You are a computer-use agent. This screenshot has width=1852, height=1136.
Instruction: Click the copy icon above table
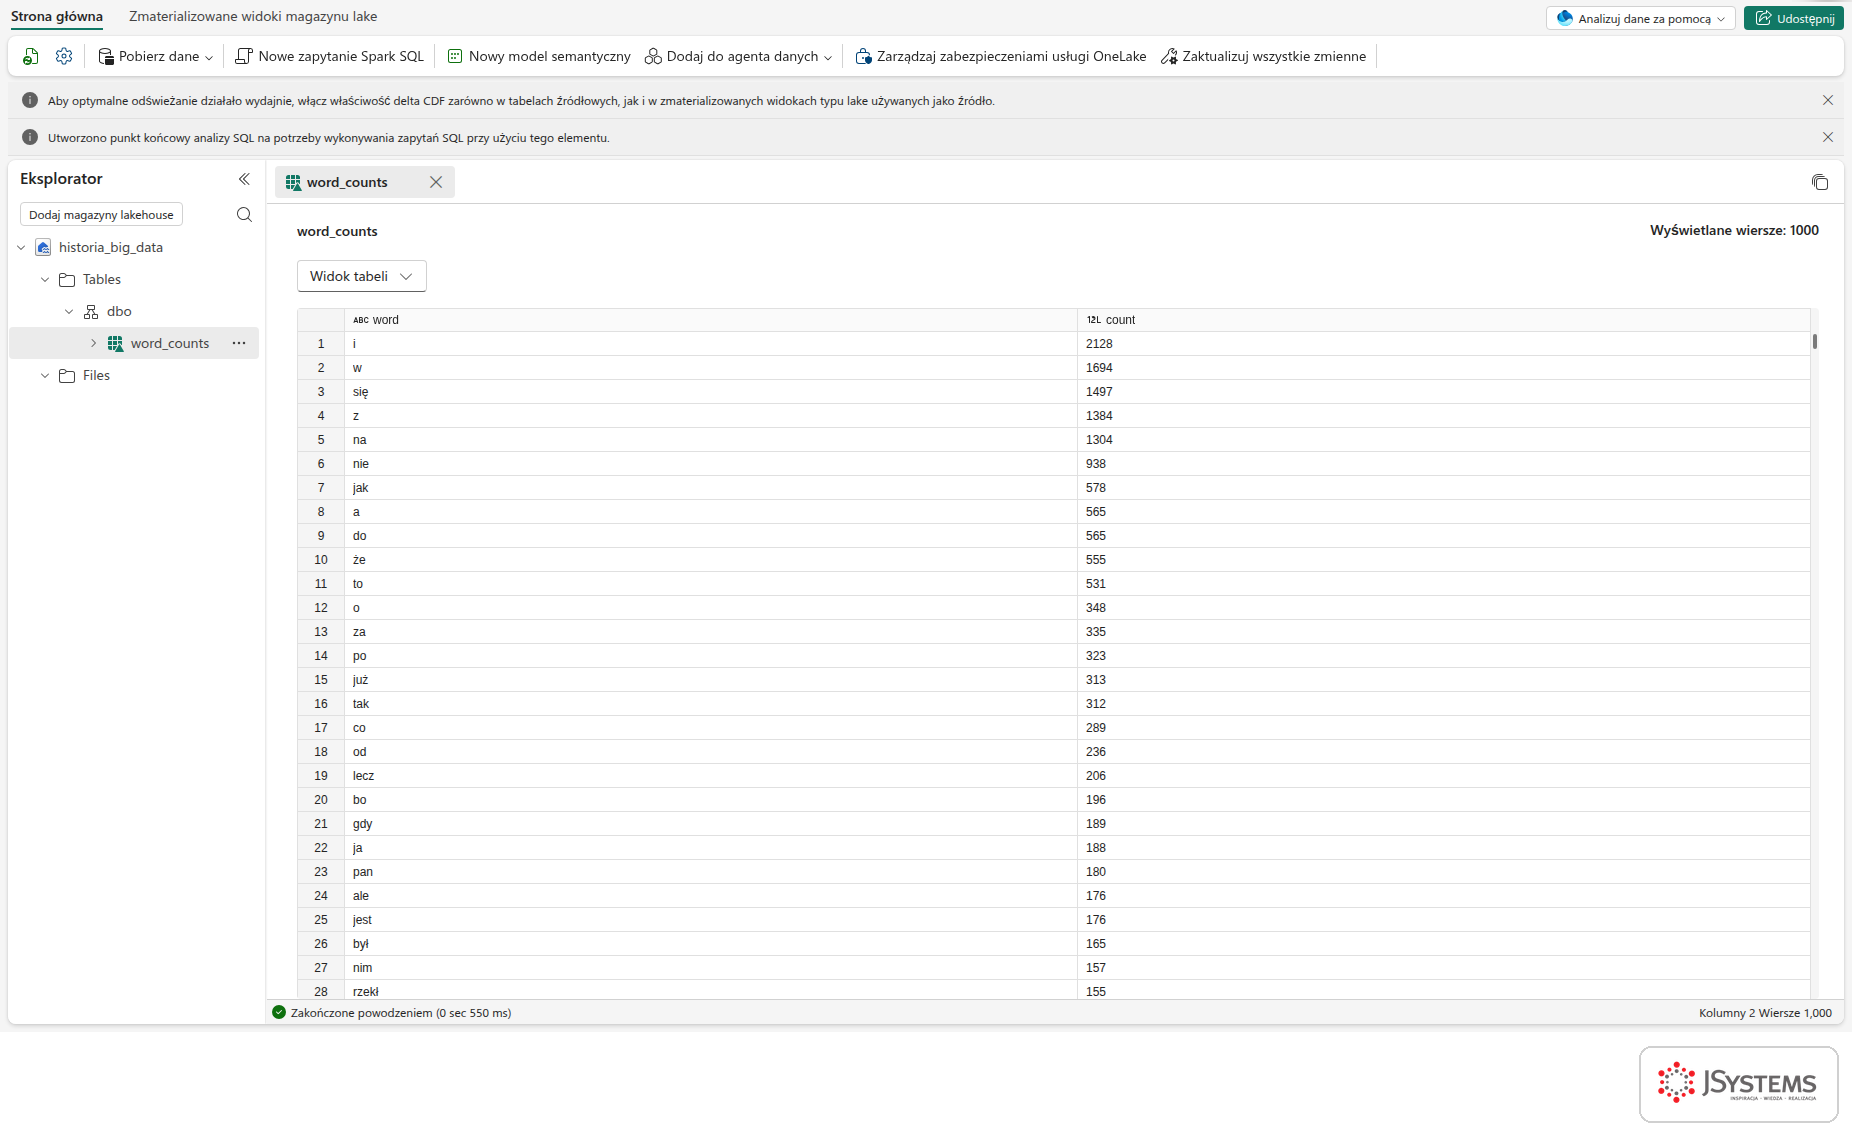(x=1820, y=182)
